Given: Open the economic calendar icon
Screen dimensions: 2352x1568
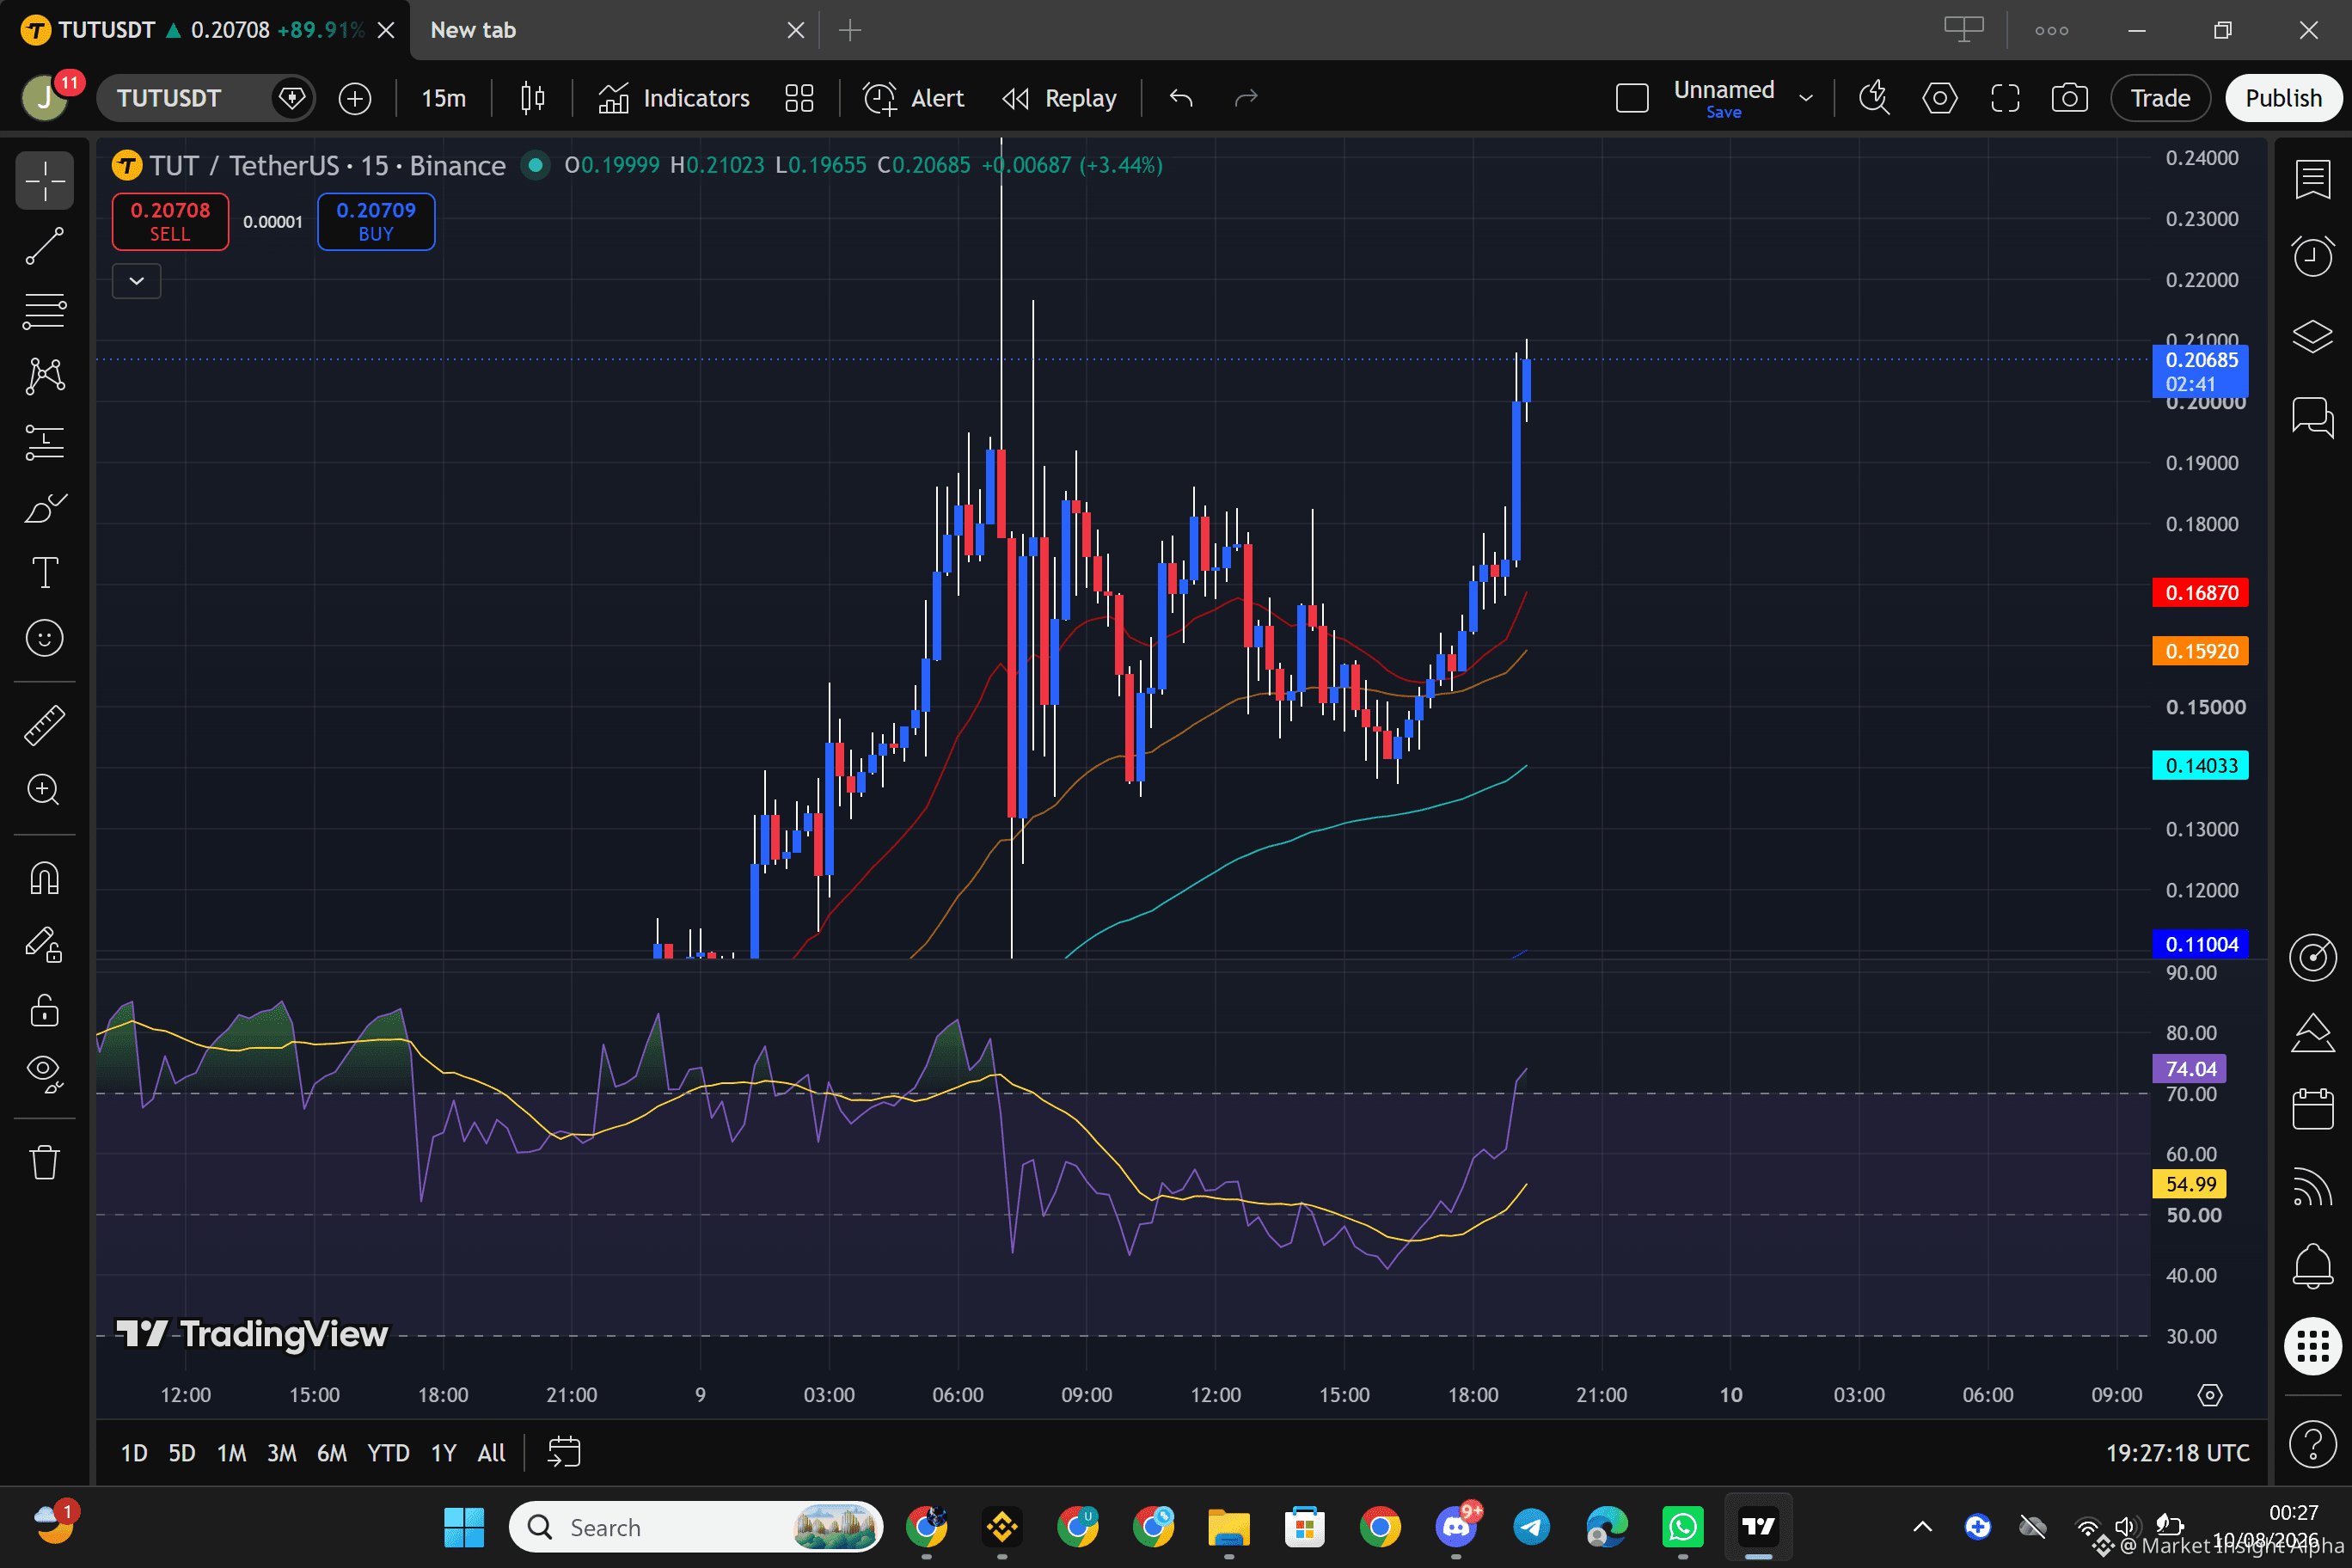Looking at the screenshot, I should click(2313, 1109).
